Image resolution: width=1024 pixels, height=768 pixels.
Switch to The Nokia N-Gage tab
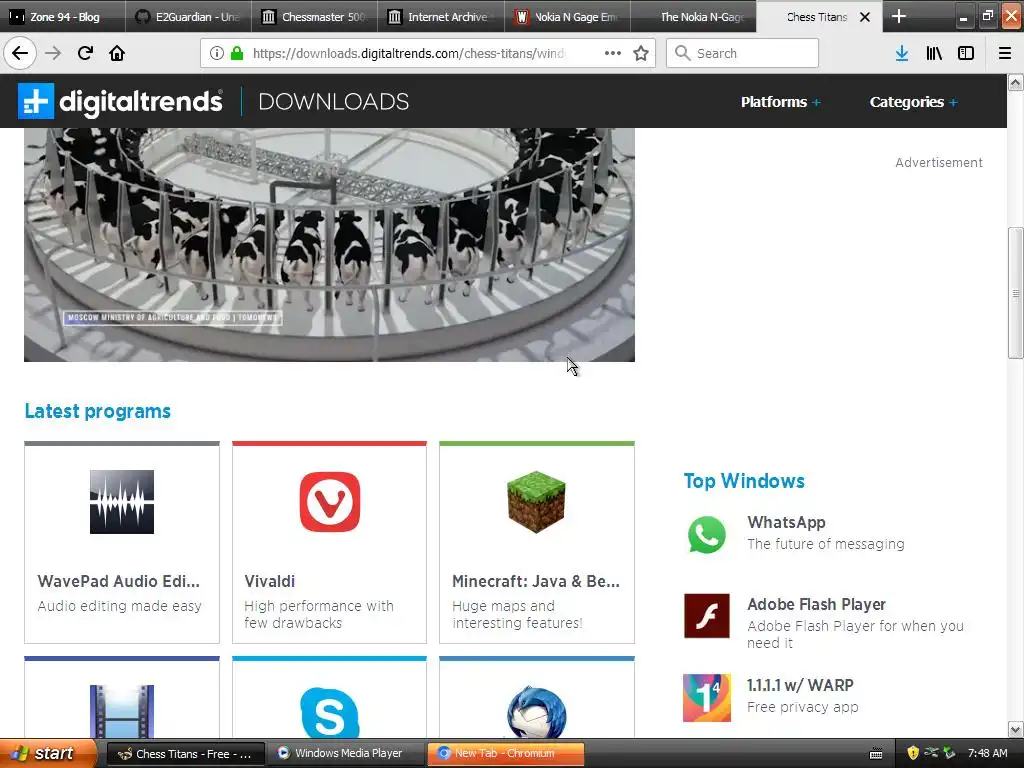click(693, 17)
